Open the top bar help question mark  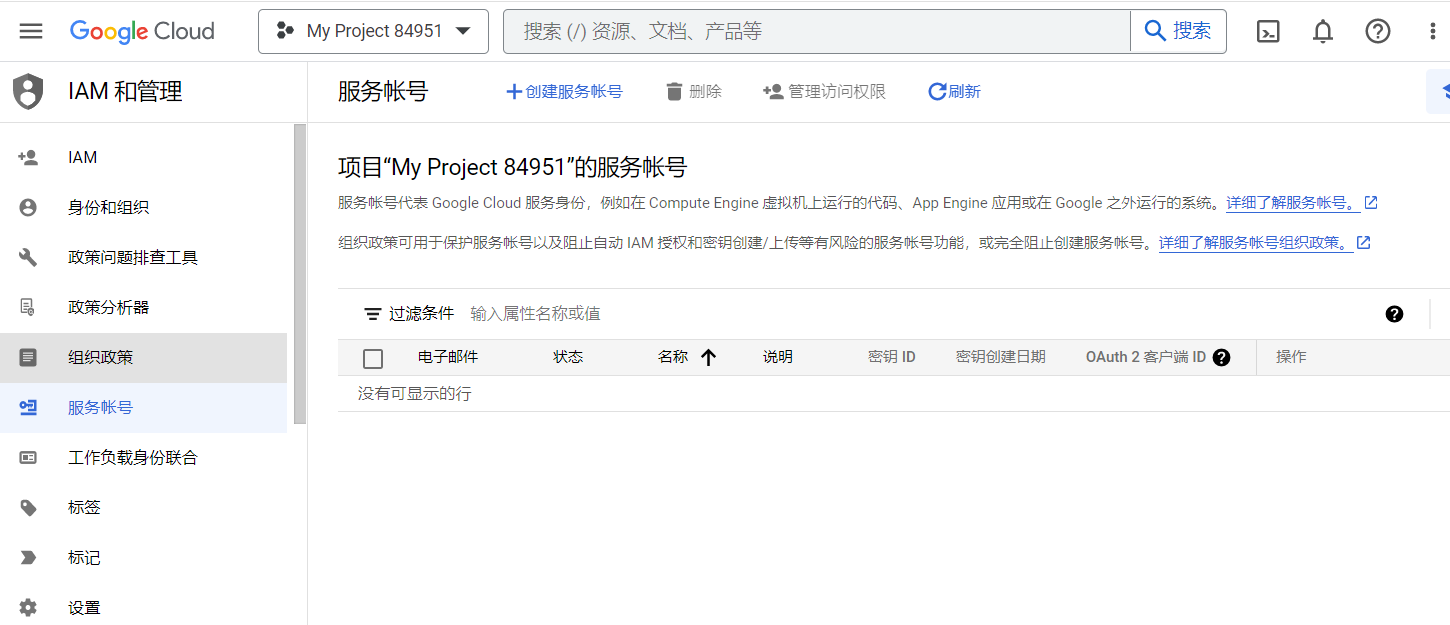pos(1378,31)
